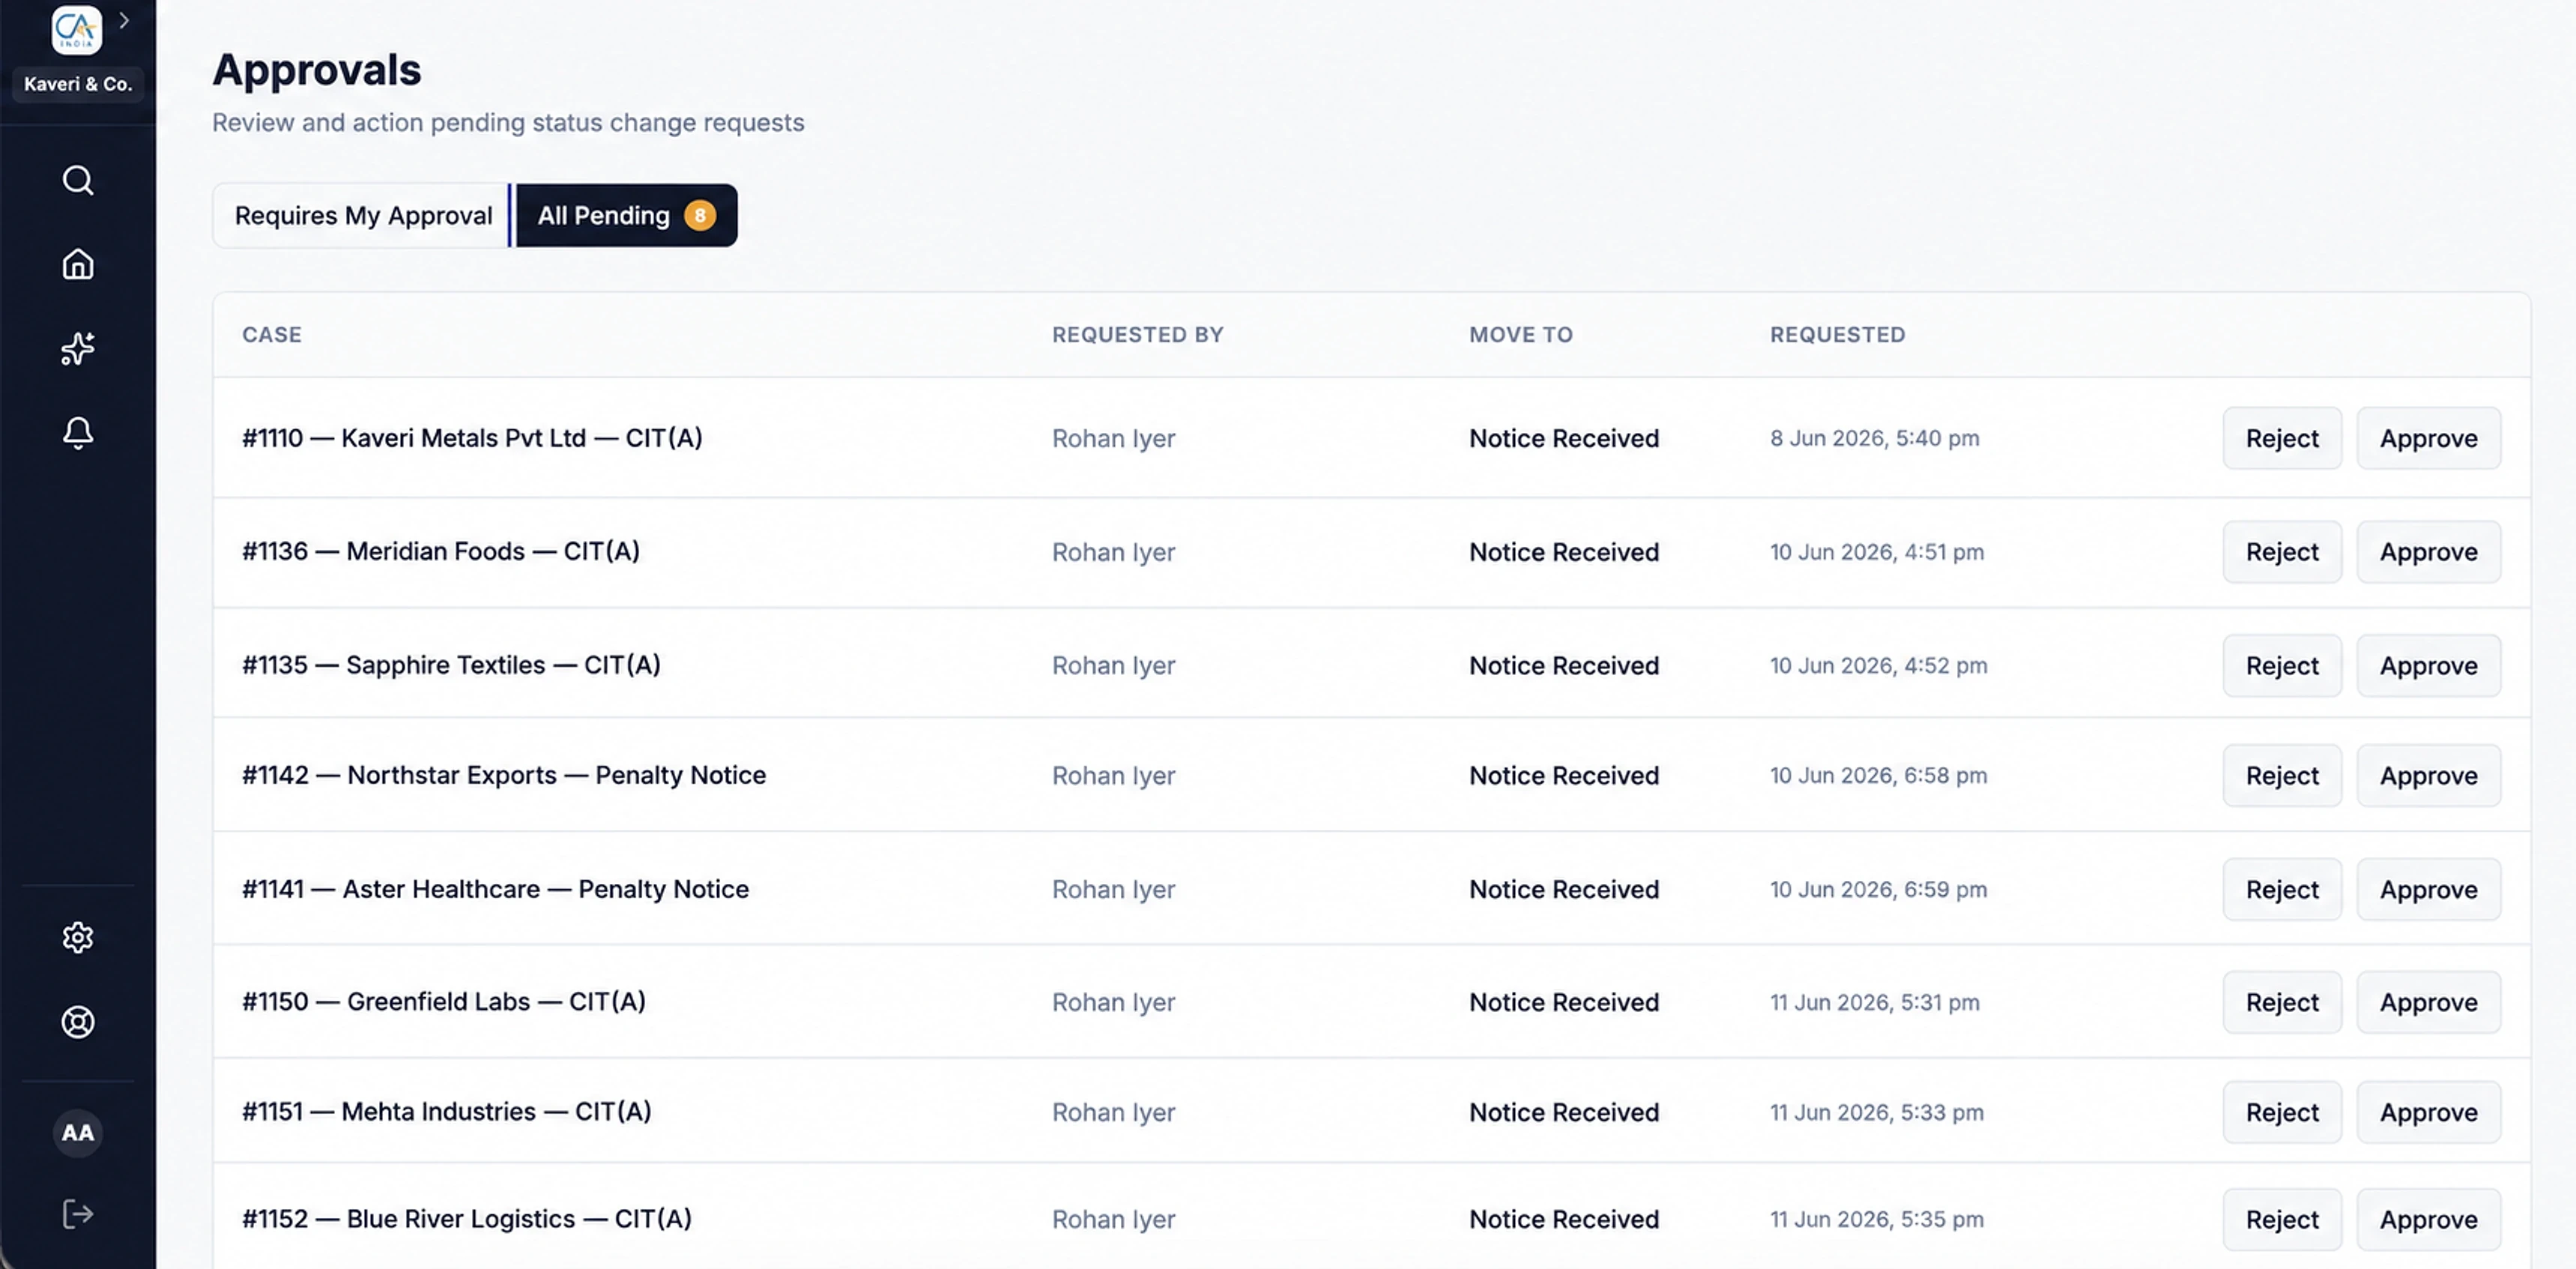Click the logout icon in sidebar
Screen dimensions: 2576x1269
point(78,1214)
